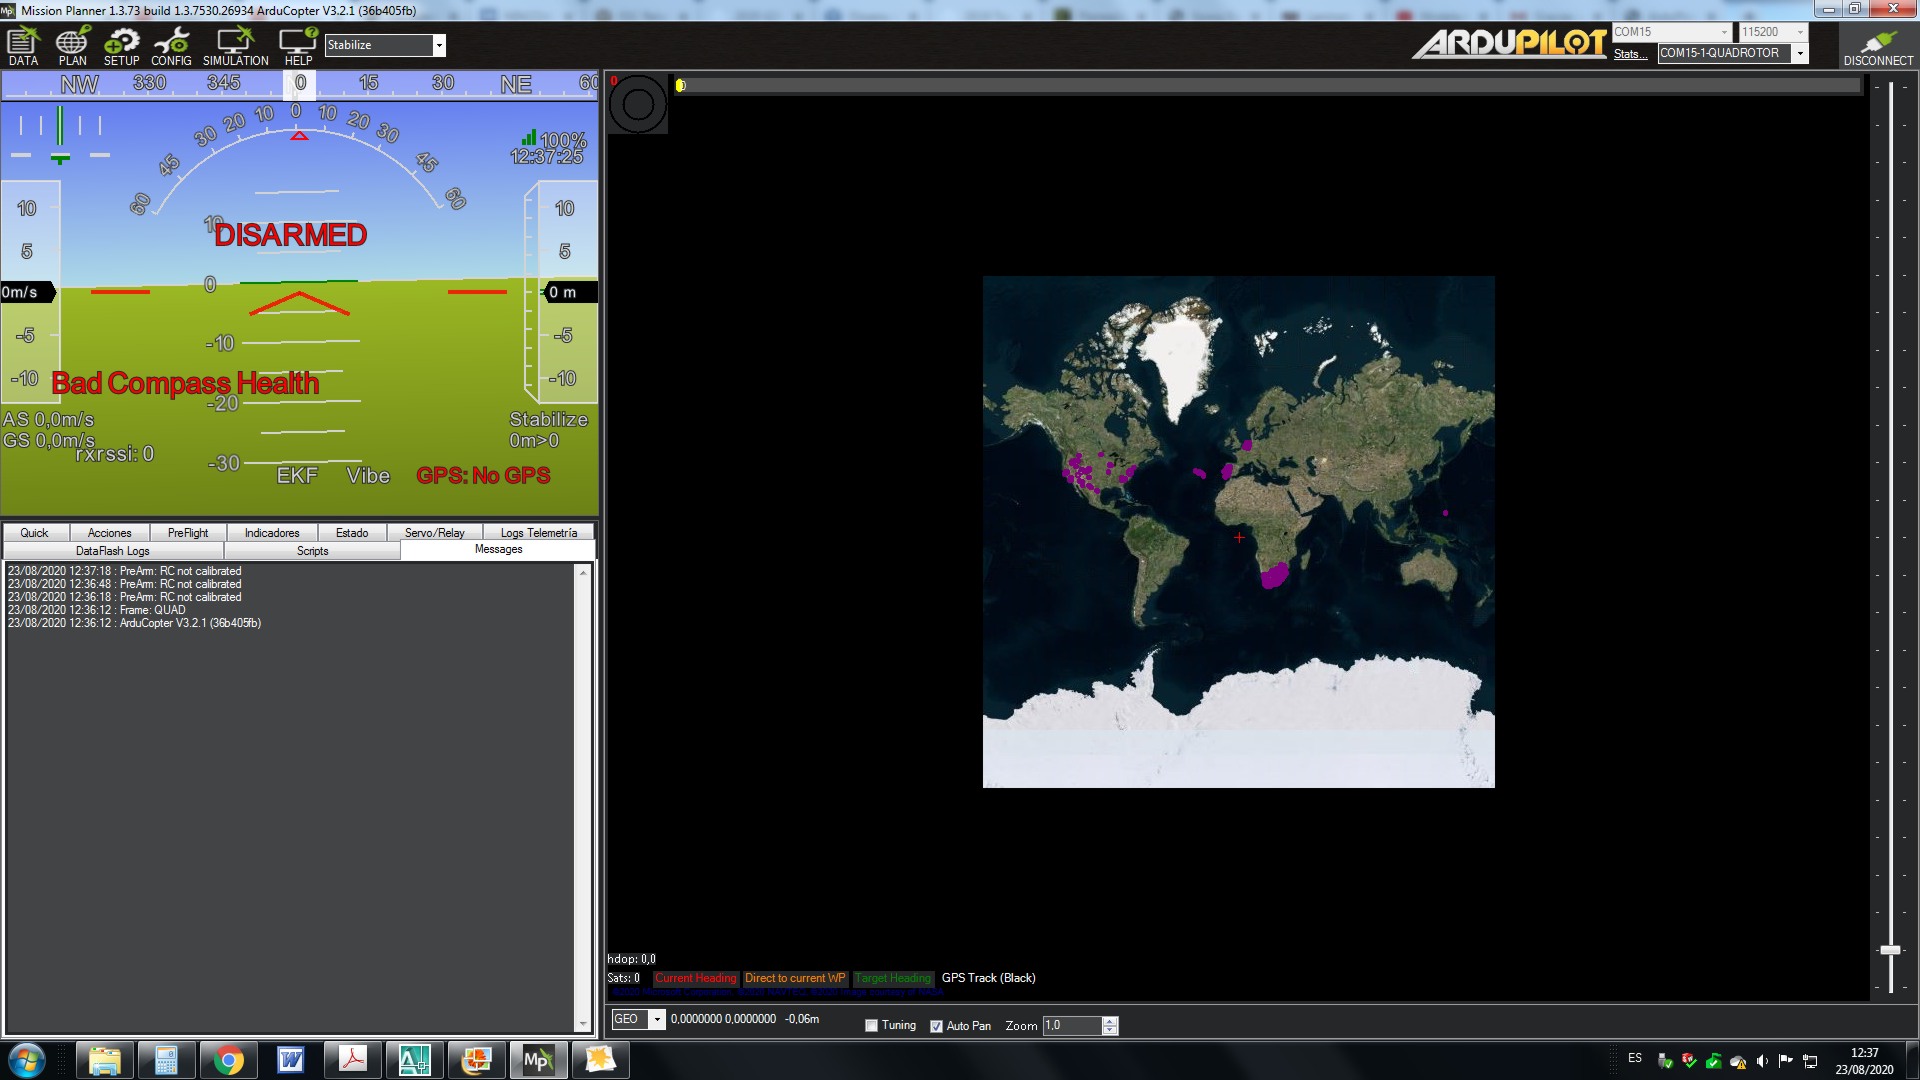Click the map zoom slider handle

(x=1889, y=950)
